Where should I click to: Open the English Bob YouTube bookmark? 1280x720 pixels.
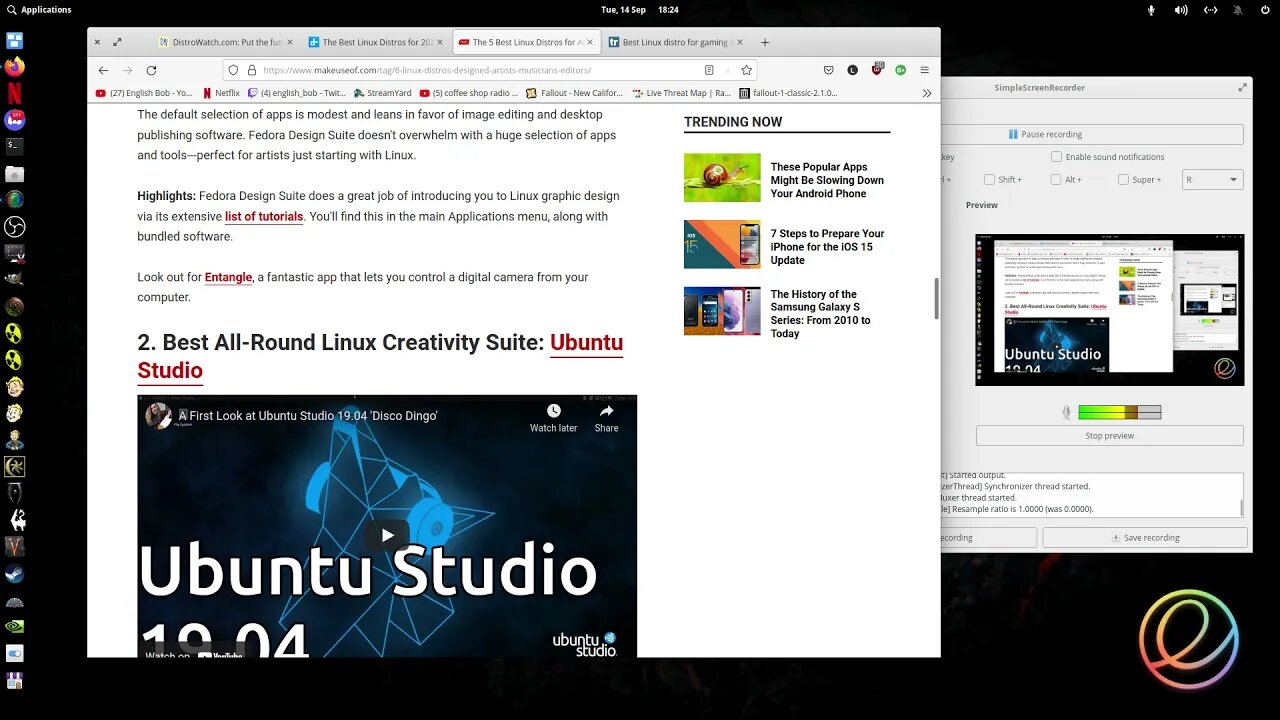click(x=144, y=93)
